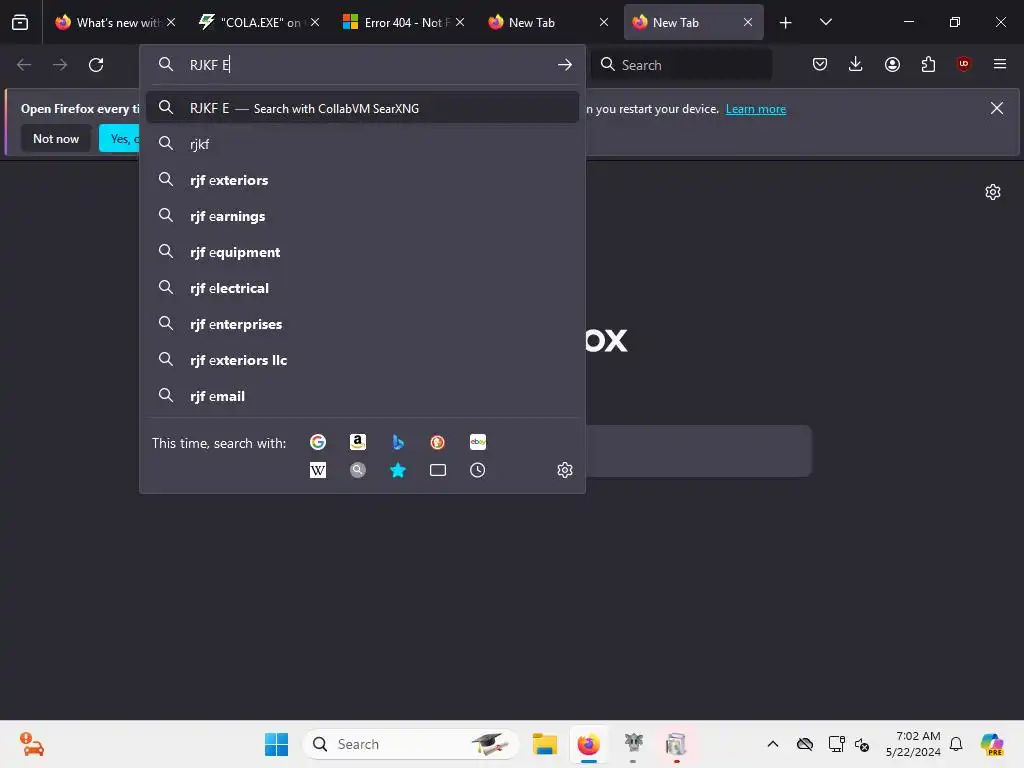This screenshot has height=768, width=1024.
Task: Click the Windows taskbar Search box
Action: (411, 744)
